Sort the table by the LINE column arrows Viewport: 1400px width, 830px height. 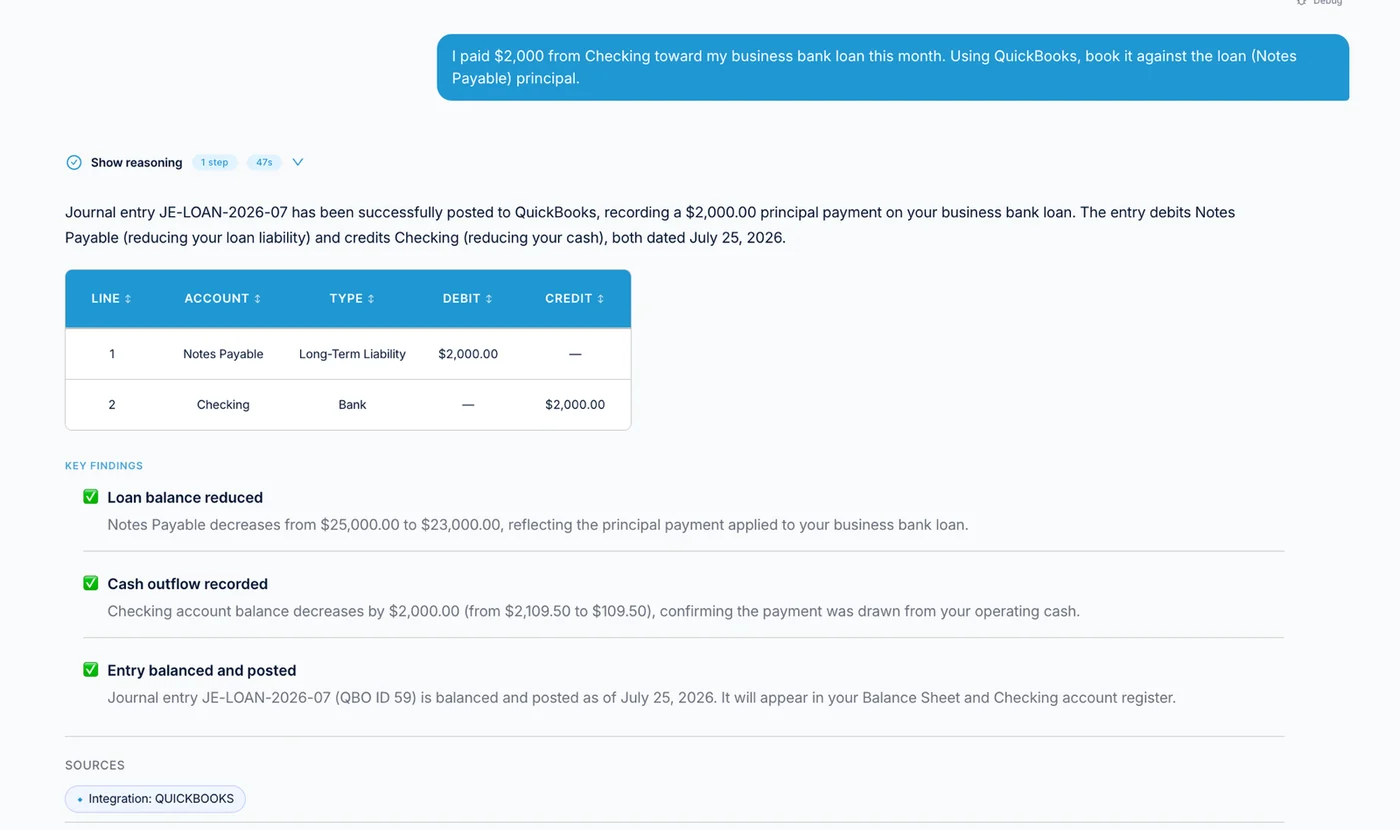[128, 299]
